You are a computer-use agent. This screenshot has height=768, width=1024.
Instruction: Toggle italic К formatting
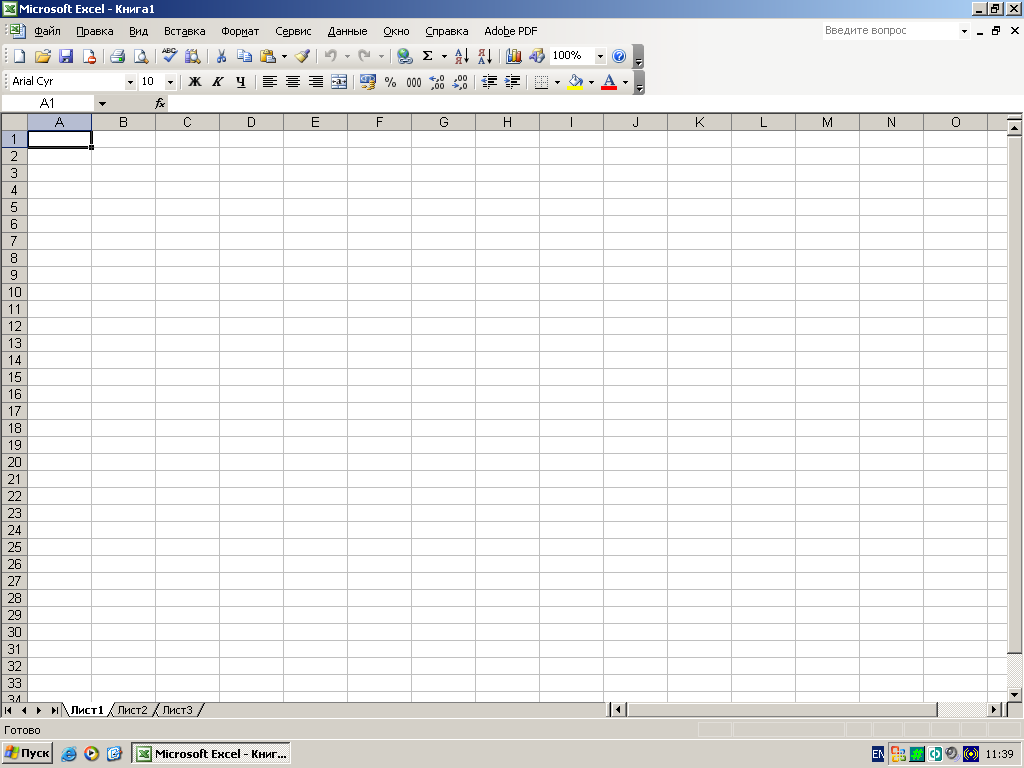pos(218,82)
